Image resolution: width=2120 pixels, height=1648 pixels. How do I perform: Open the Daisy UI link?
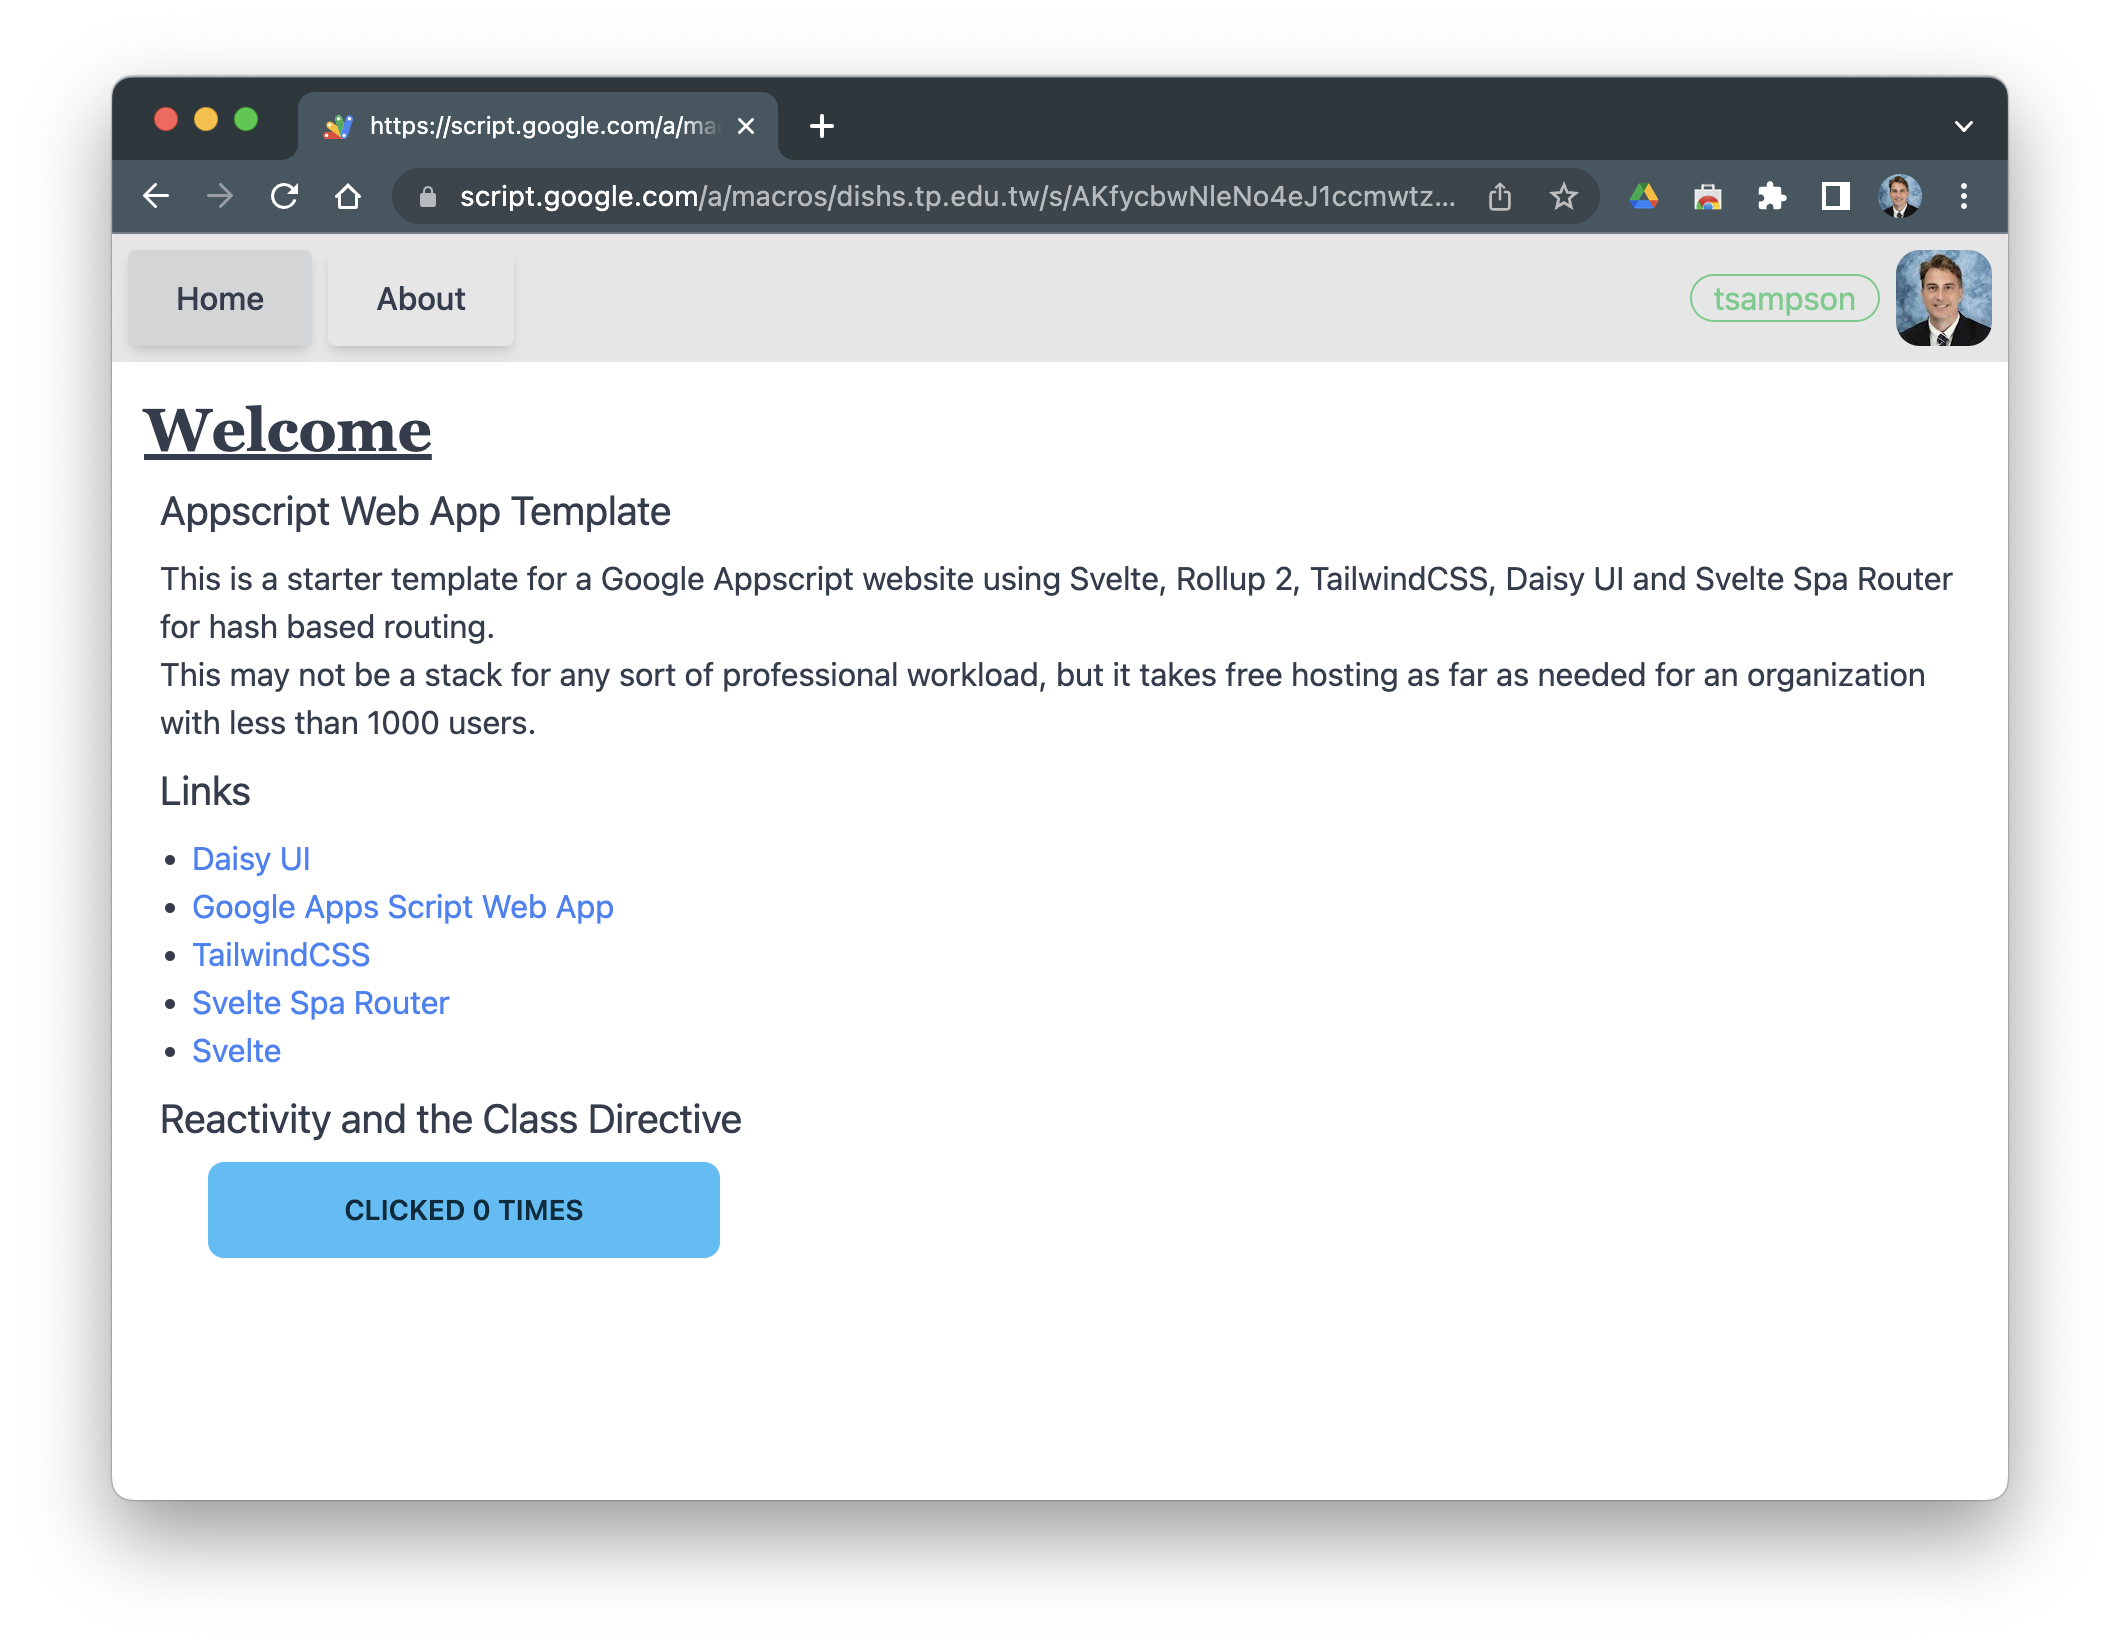point(251,859)
